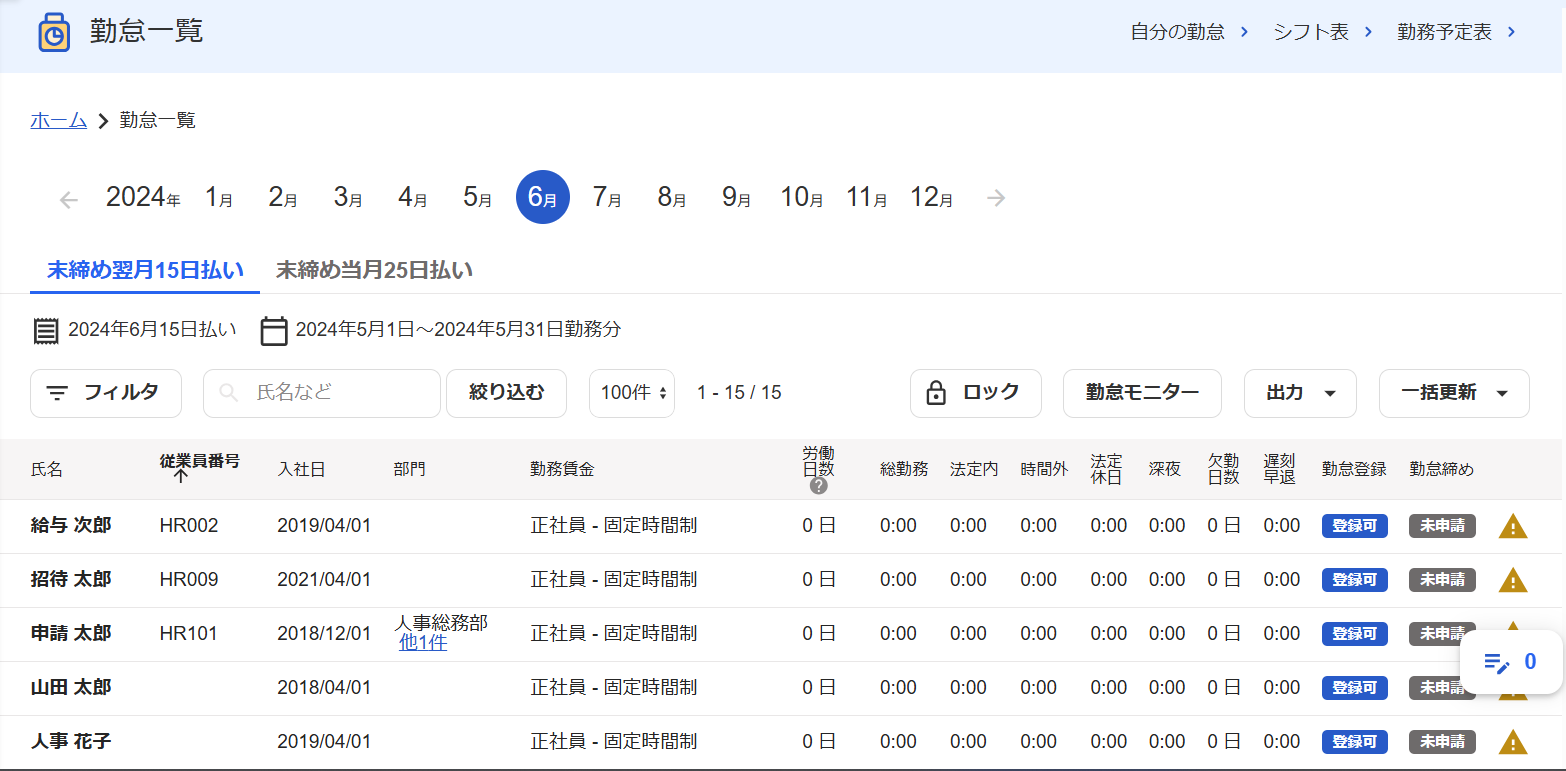Image resolution: width=1566 pixels, height=771 pixels.
Task: Open シフト表 page
Action: point(1322,32)
